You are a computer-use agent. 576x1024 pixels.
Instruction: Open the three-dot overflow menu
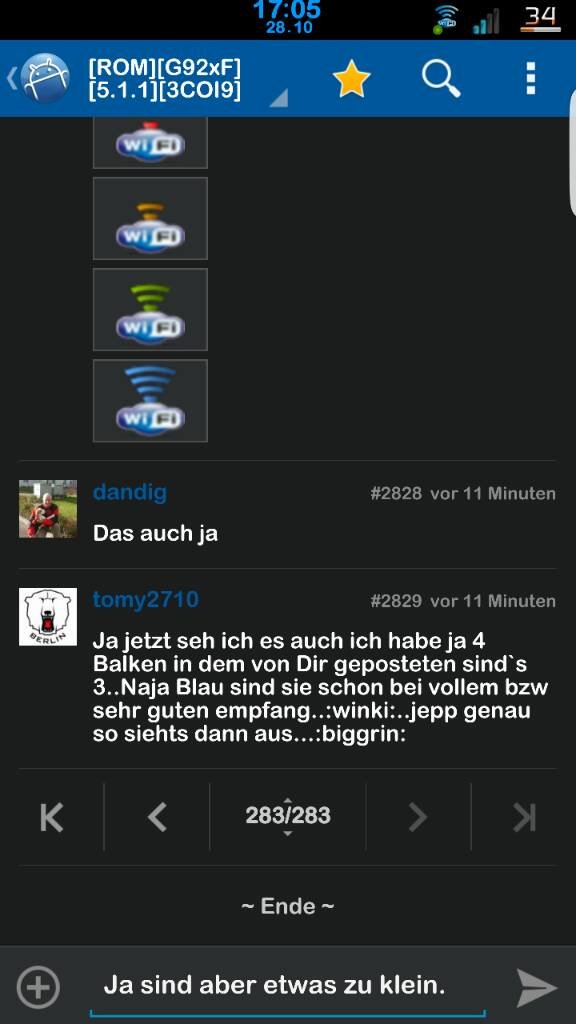coord(531,78)
